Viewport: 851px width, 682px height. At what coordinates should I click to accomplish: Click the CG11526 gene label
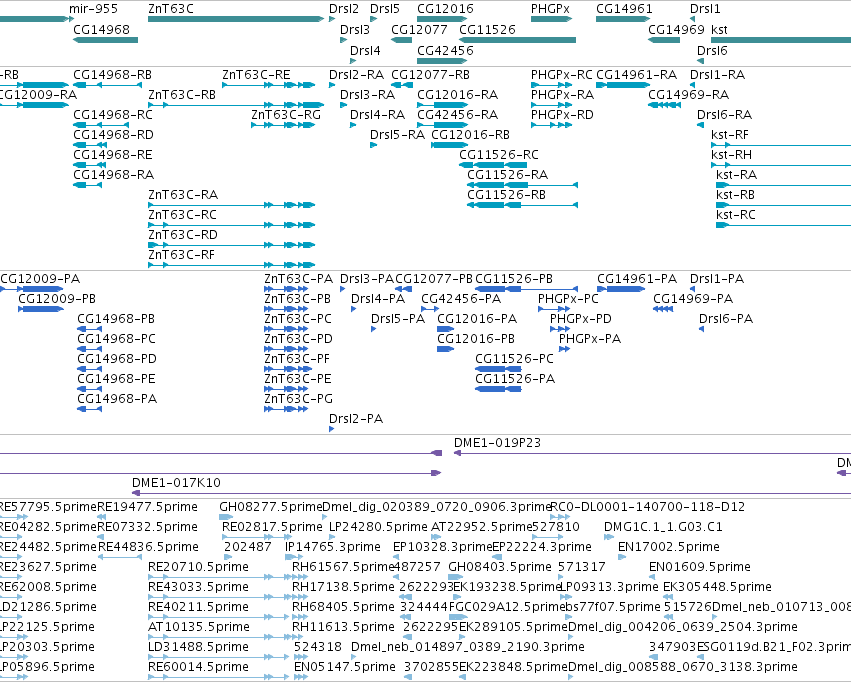pyautogui.click(x=487, y=29)
